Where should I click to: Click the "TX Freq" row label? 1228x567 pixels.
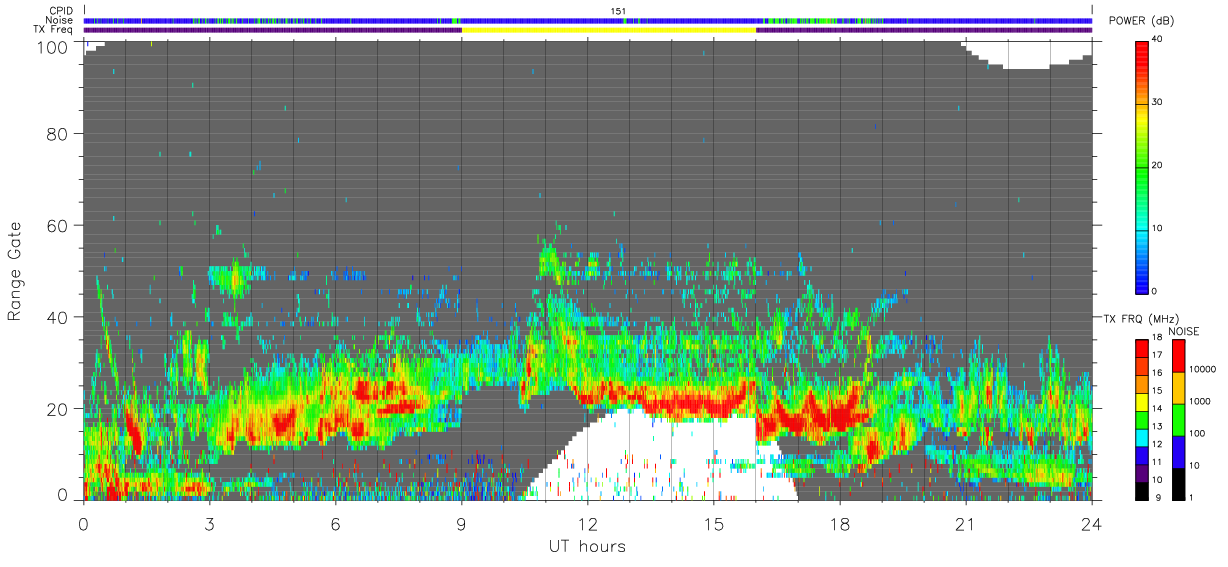(x=53, y=30)
